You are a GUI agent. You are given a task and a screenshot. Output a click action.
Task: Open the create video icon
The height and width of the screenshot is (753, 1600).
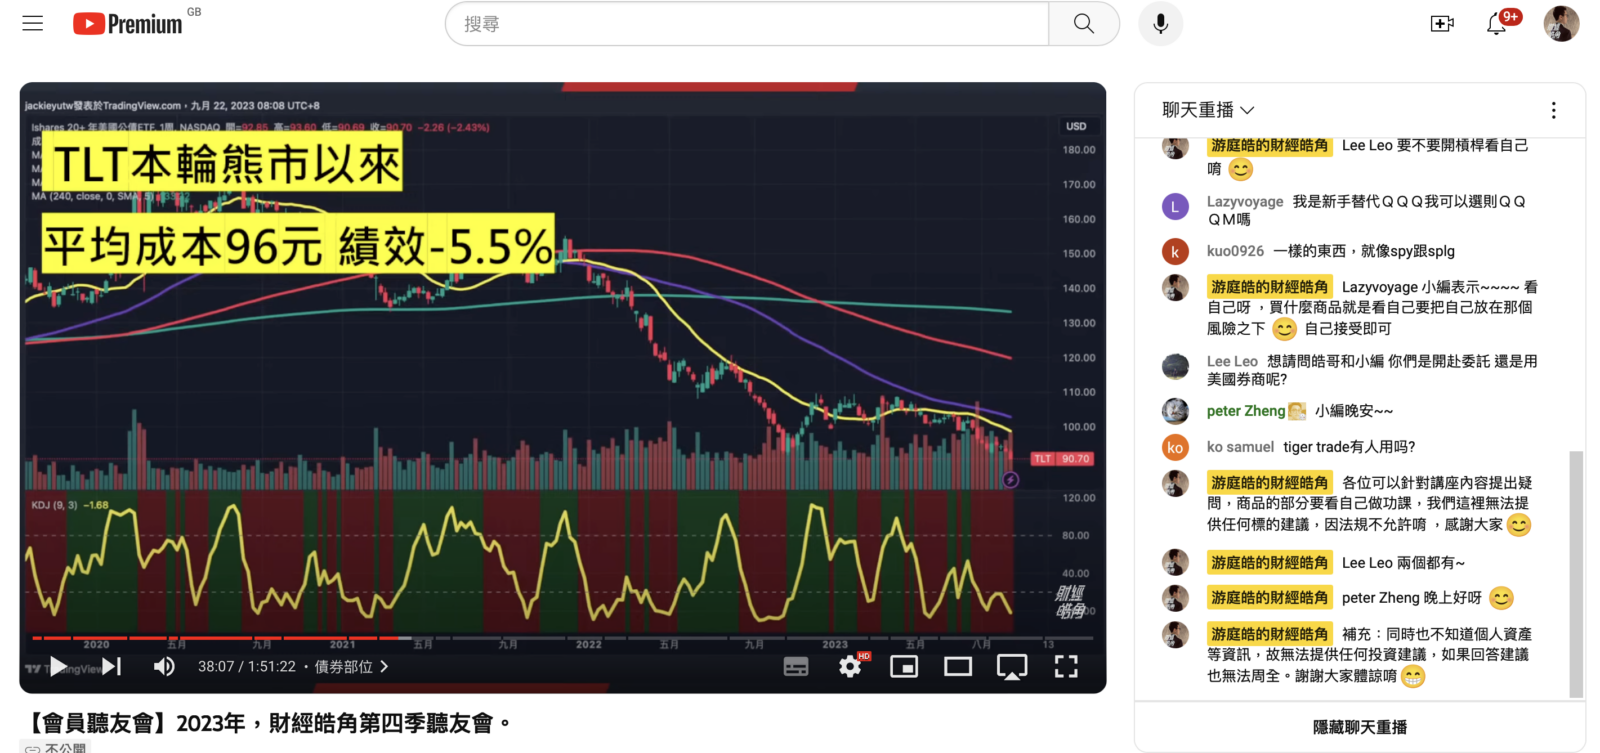pos(1442,24)
